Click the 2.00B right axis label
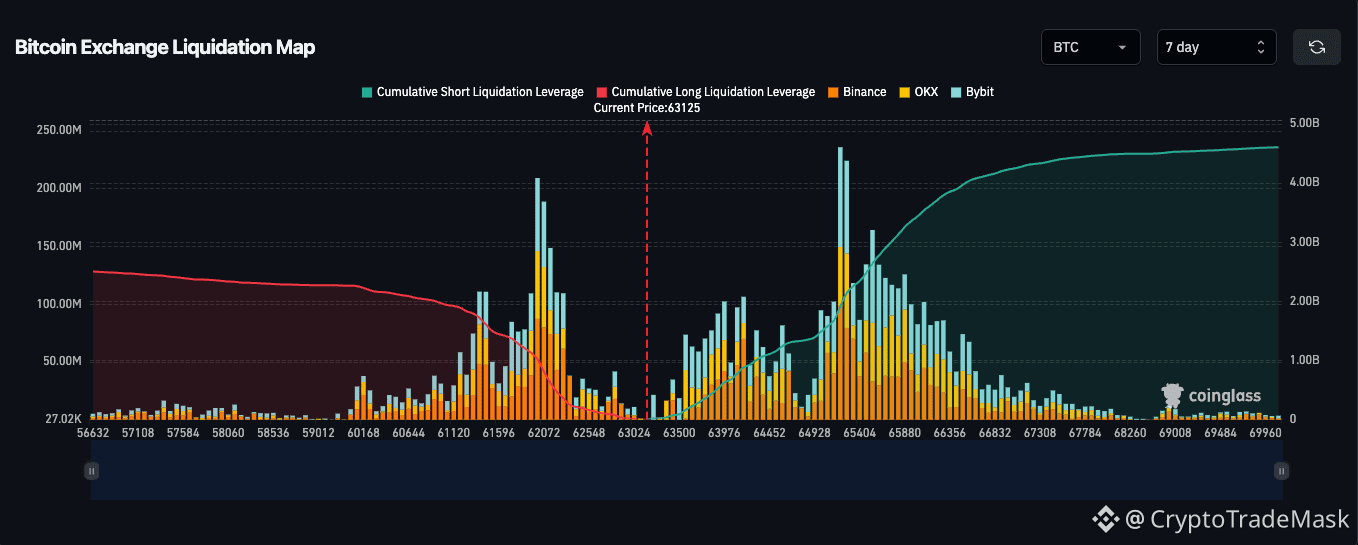 click(x=1304, y=301)
